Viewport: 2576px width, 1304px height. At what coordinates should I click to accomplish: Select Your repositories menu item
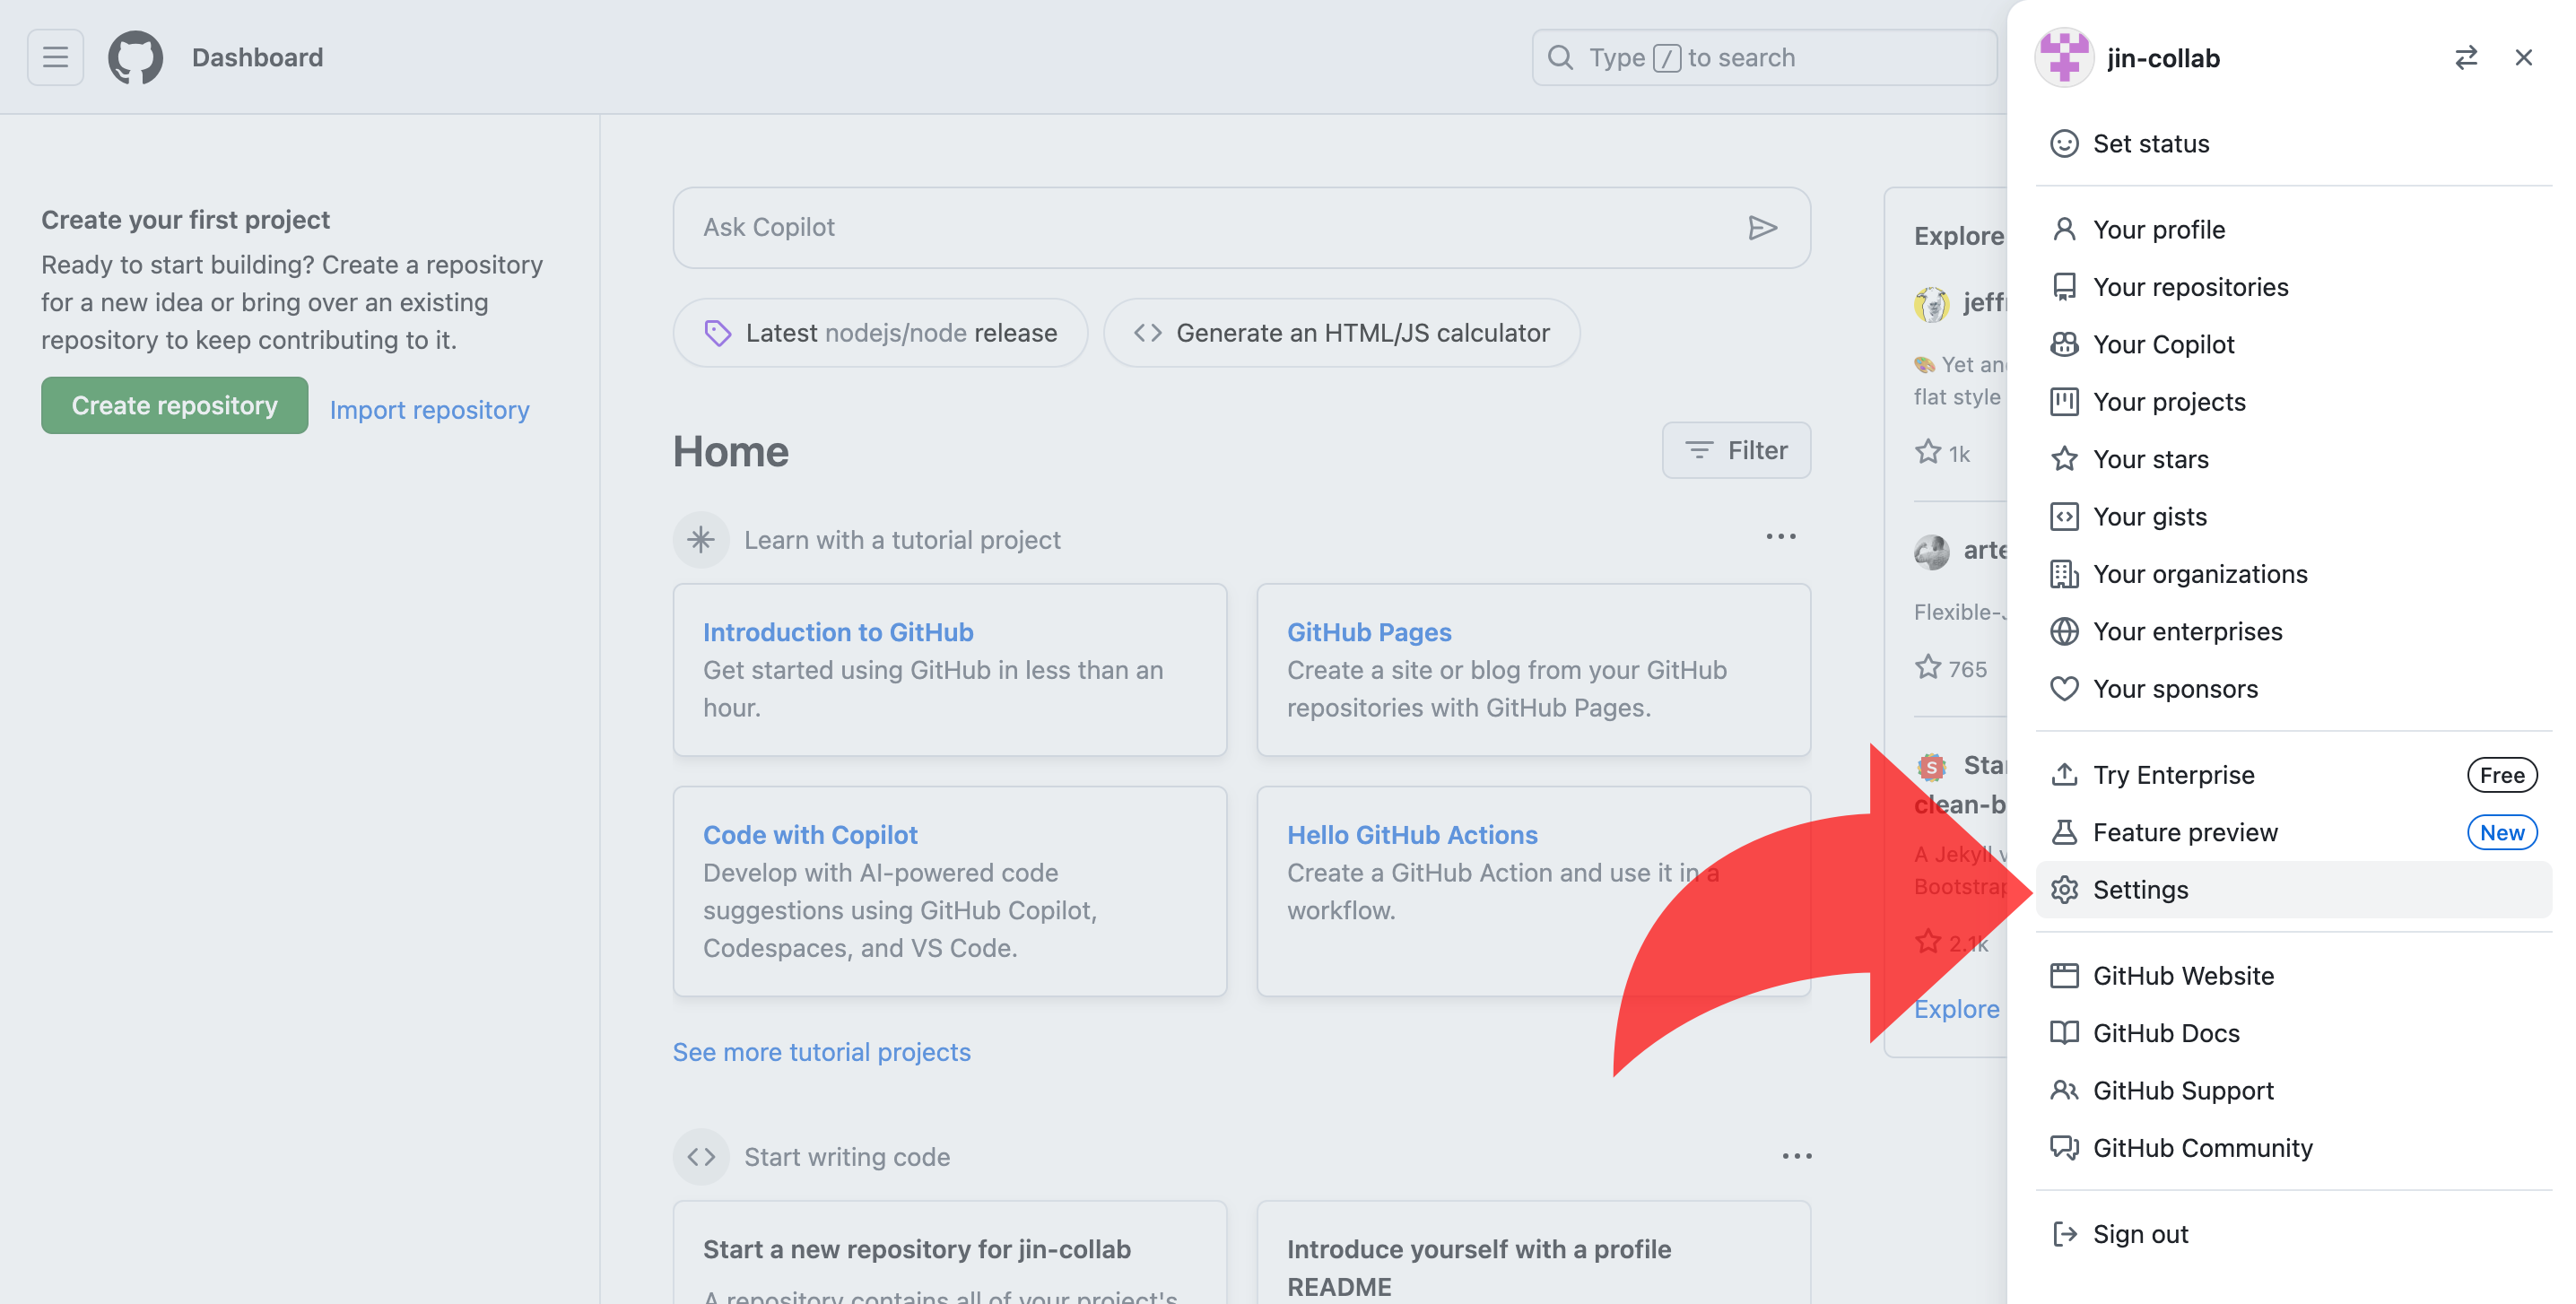[x=2190, y=287]
